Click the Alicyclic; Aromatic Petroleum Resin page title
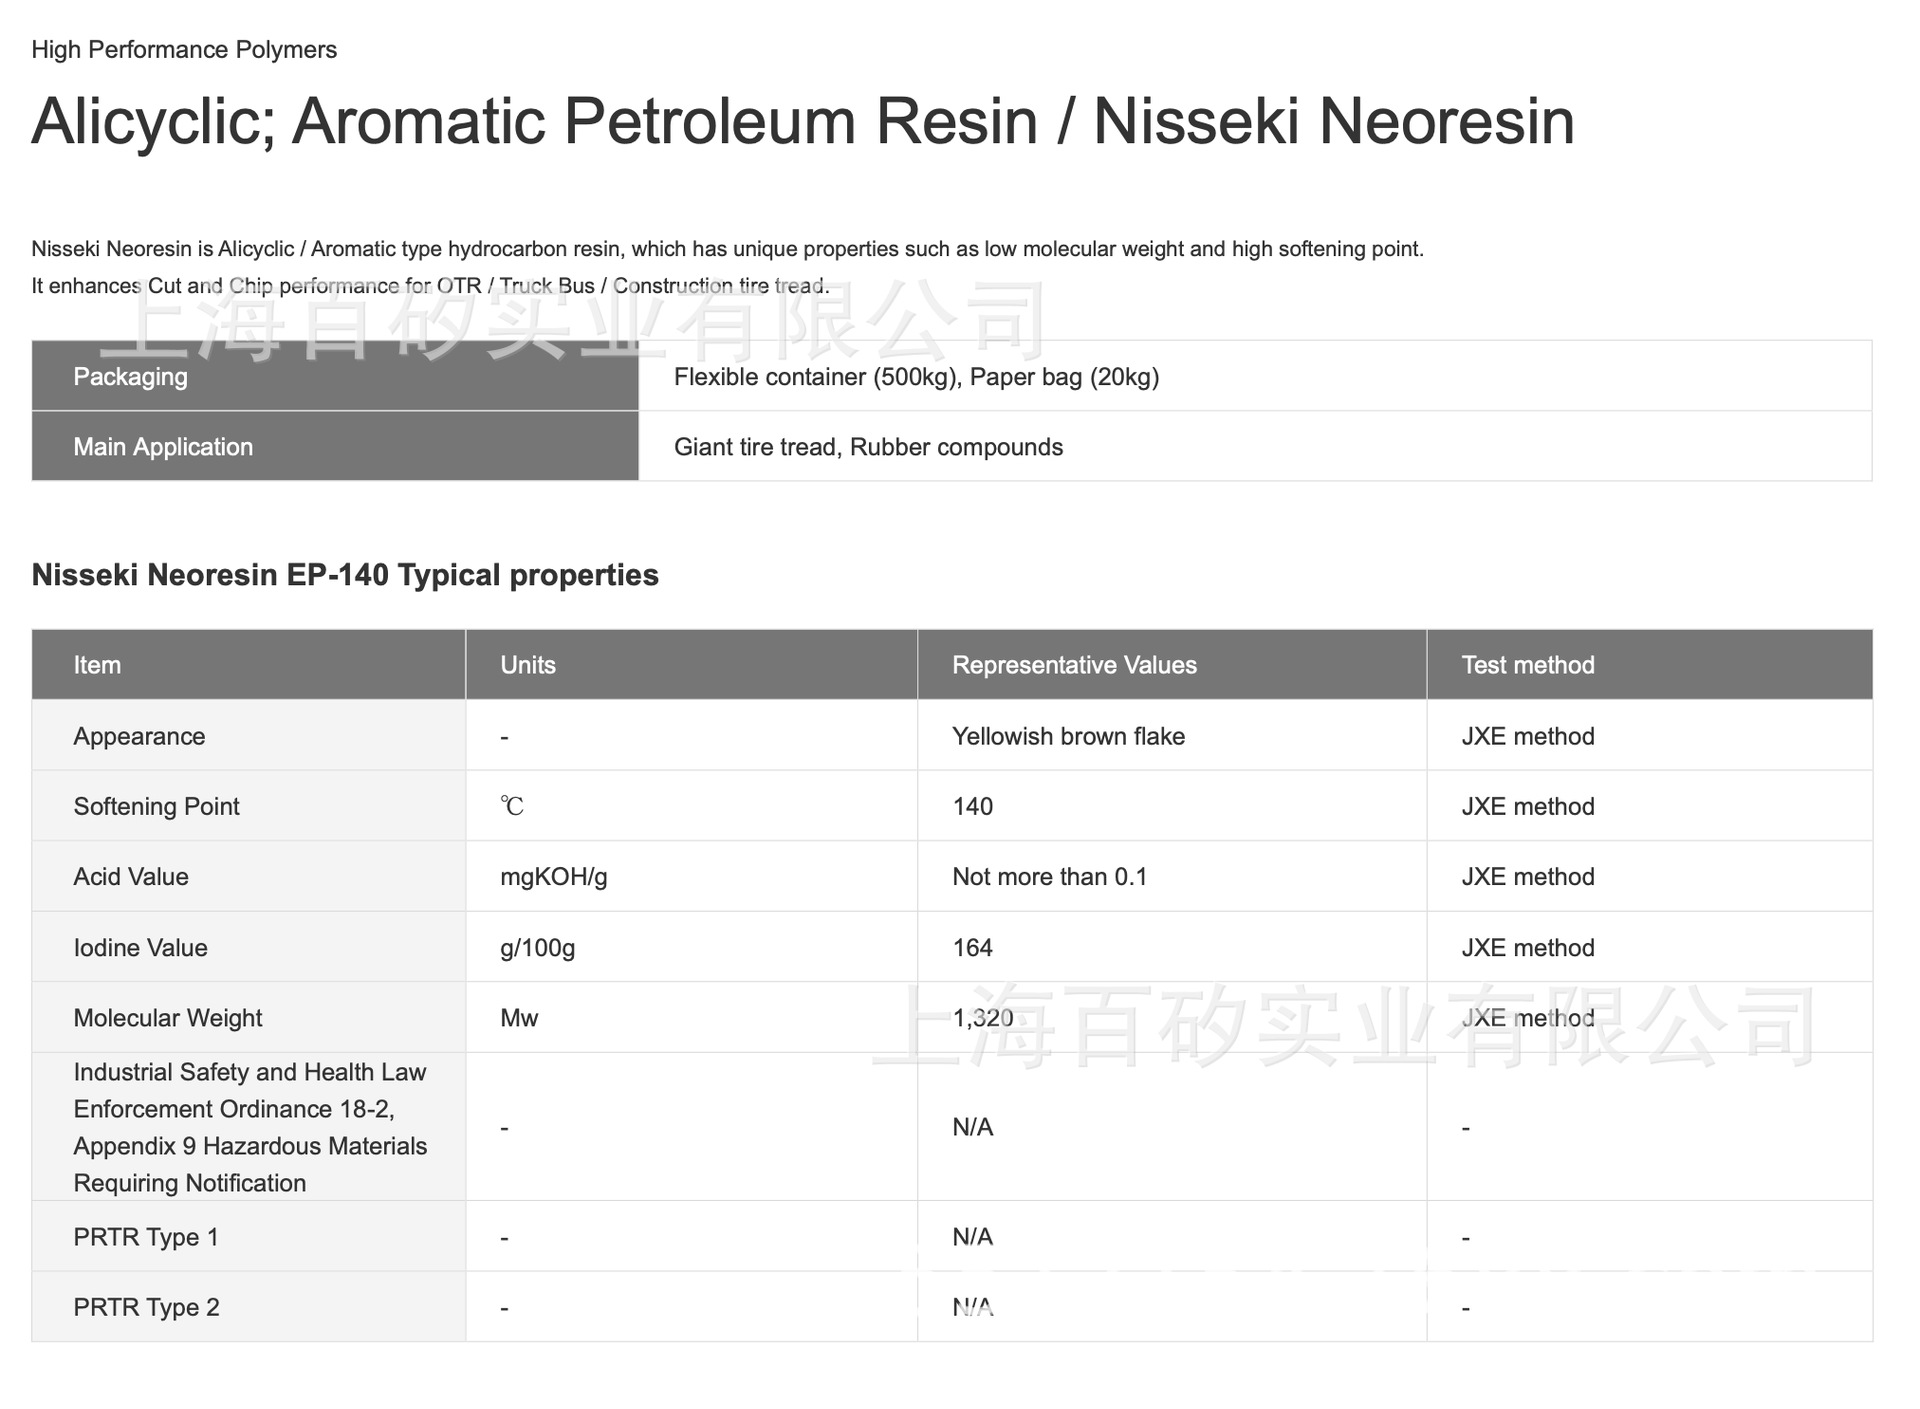1920x1409 pixels. (802, 122)
